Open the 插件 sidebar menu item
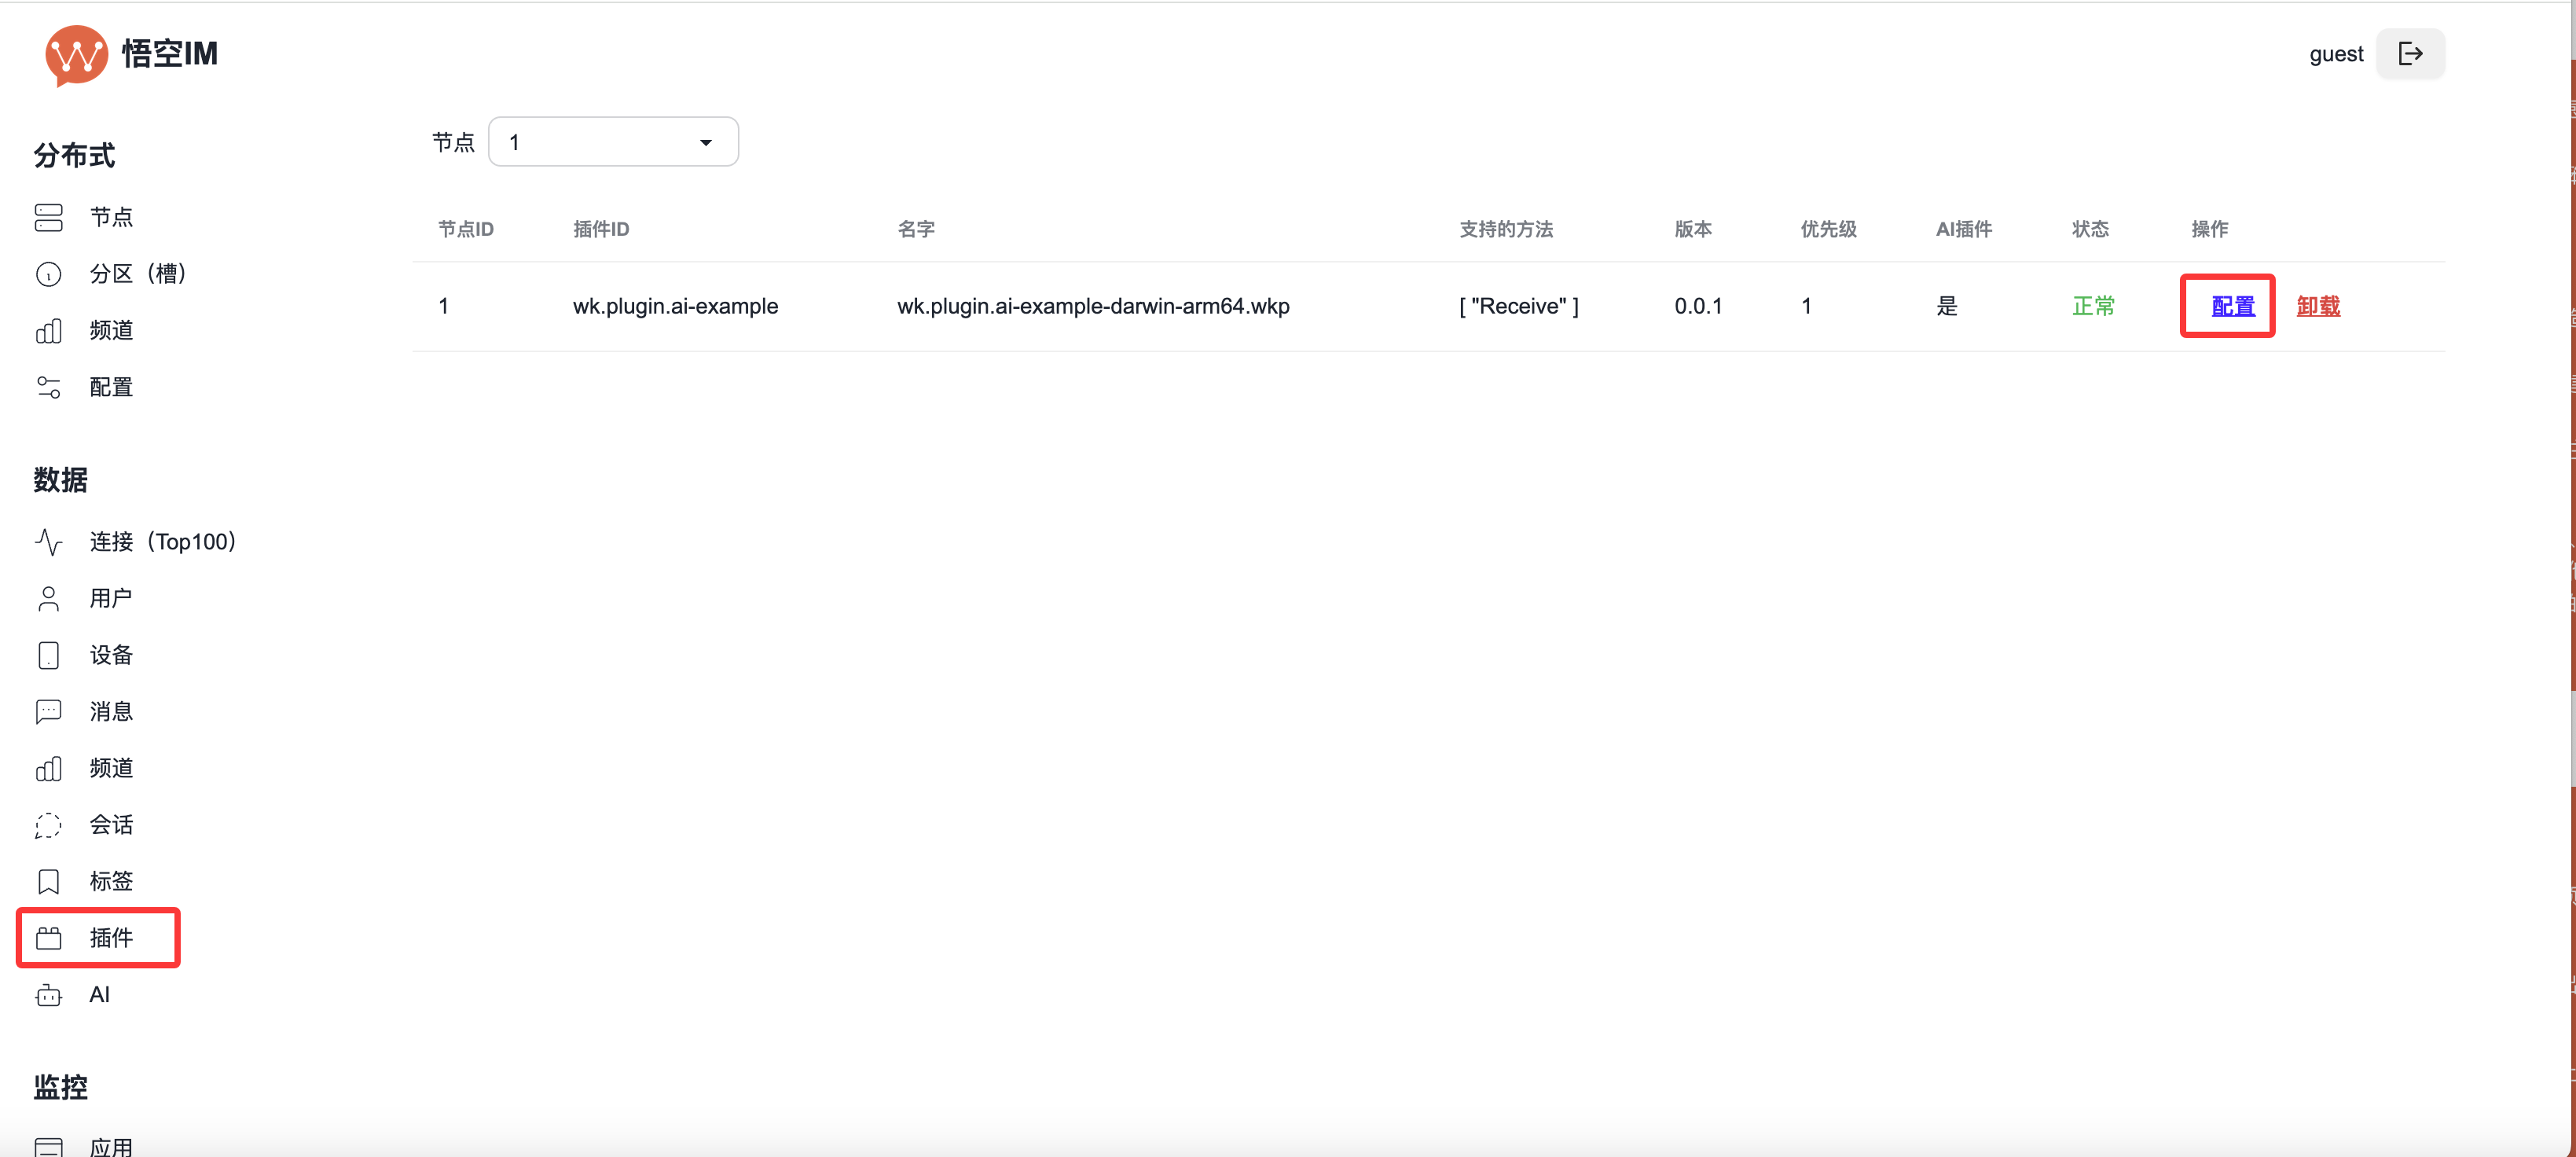The height and width of the screenshot is (1157, 2576). point(110,938)
